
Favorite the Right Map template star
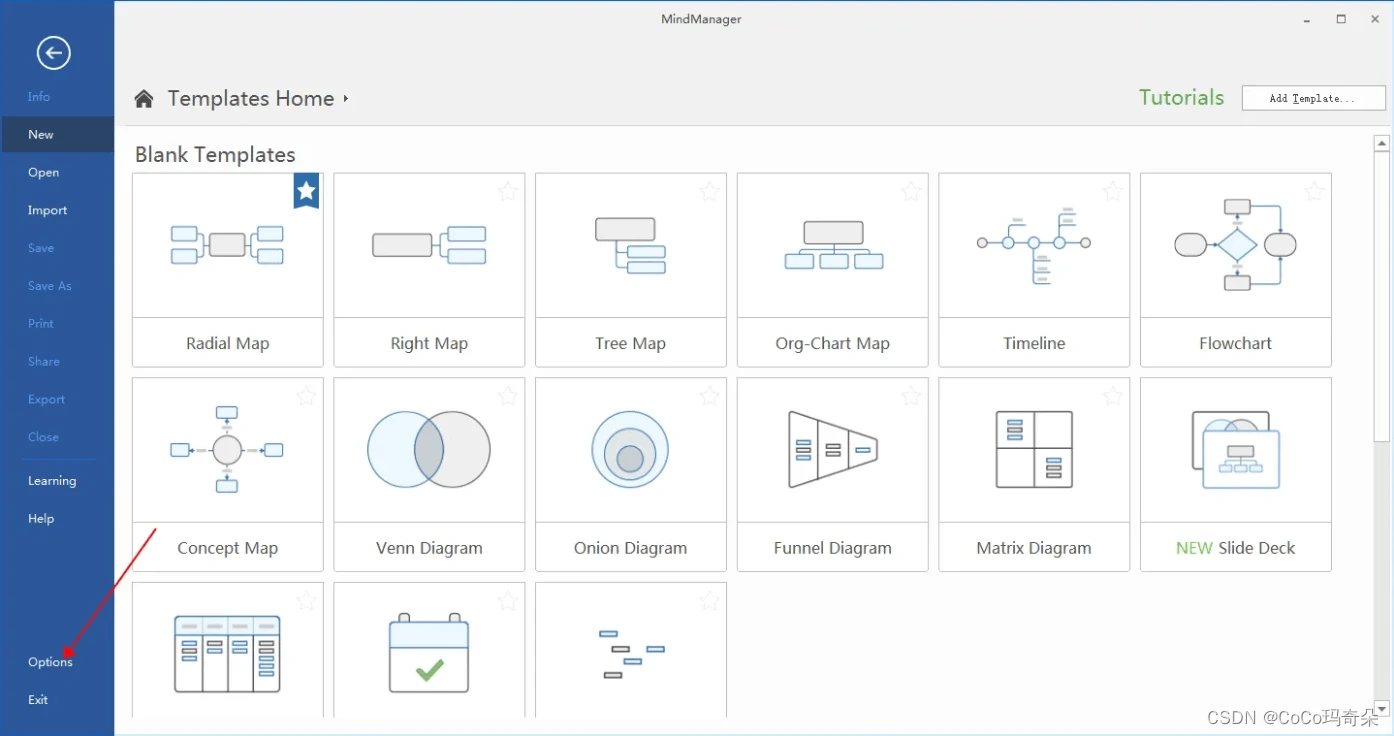(508, 191)
